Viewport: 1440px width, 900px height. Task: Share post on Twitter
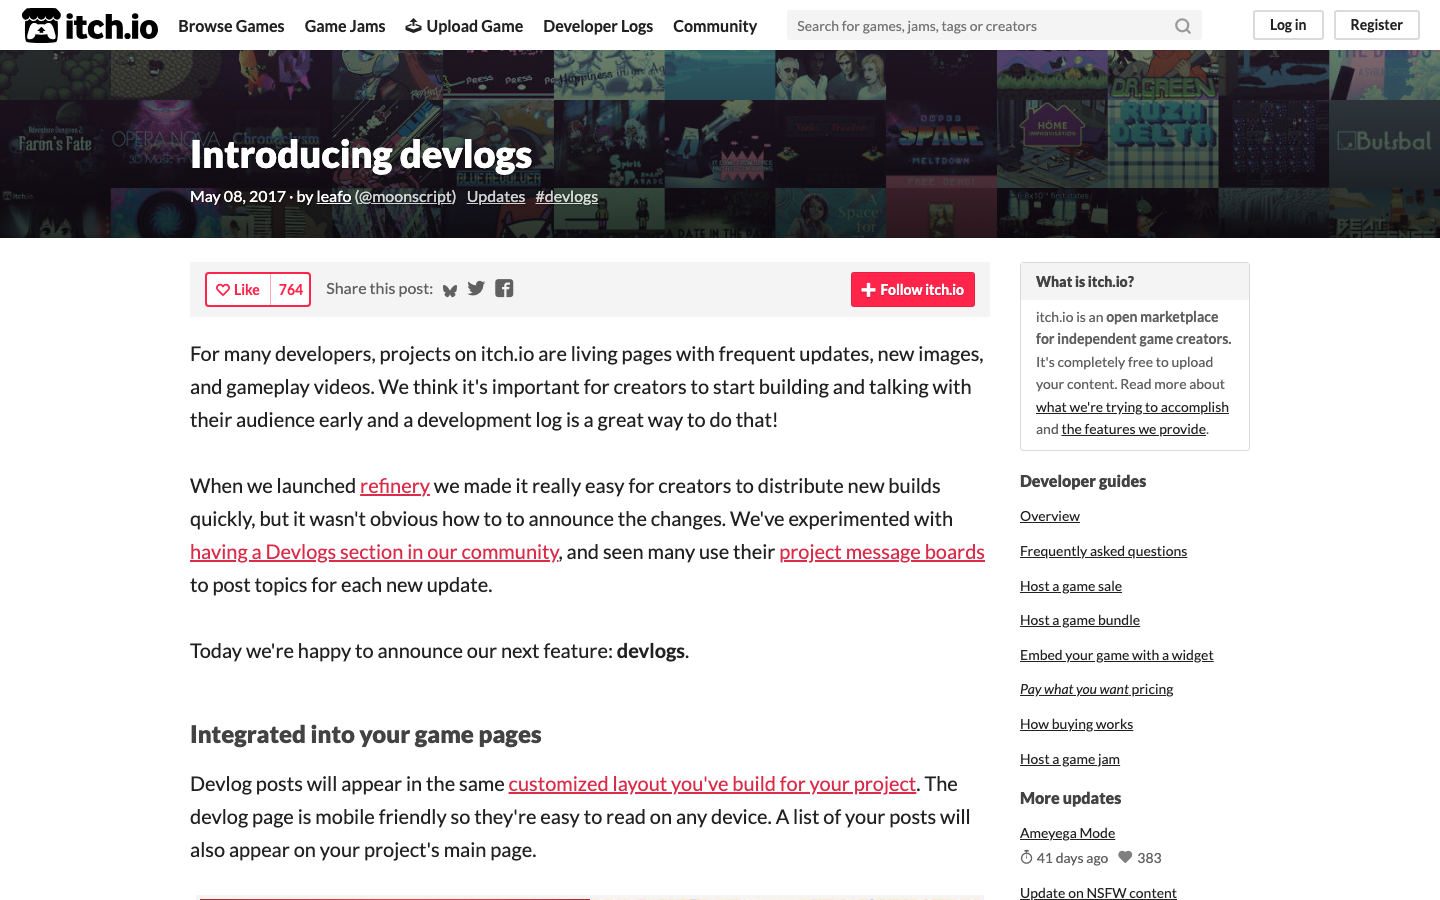coord(476,289)
